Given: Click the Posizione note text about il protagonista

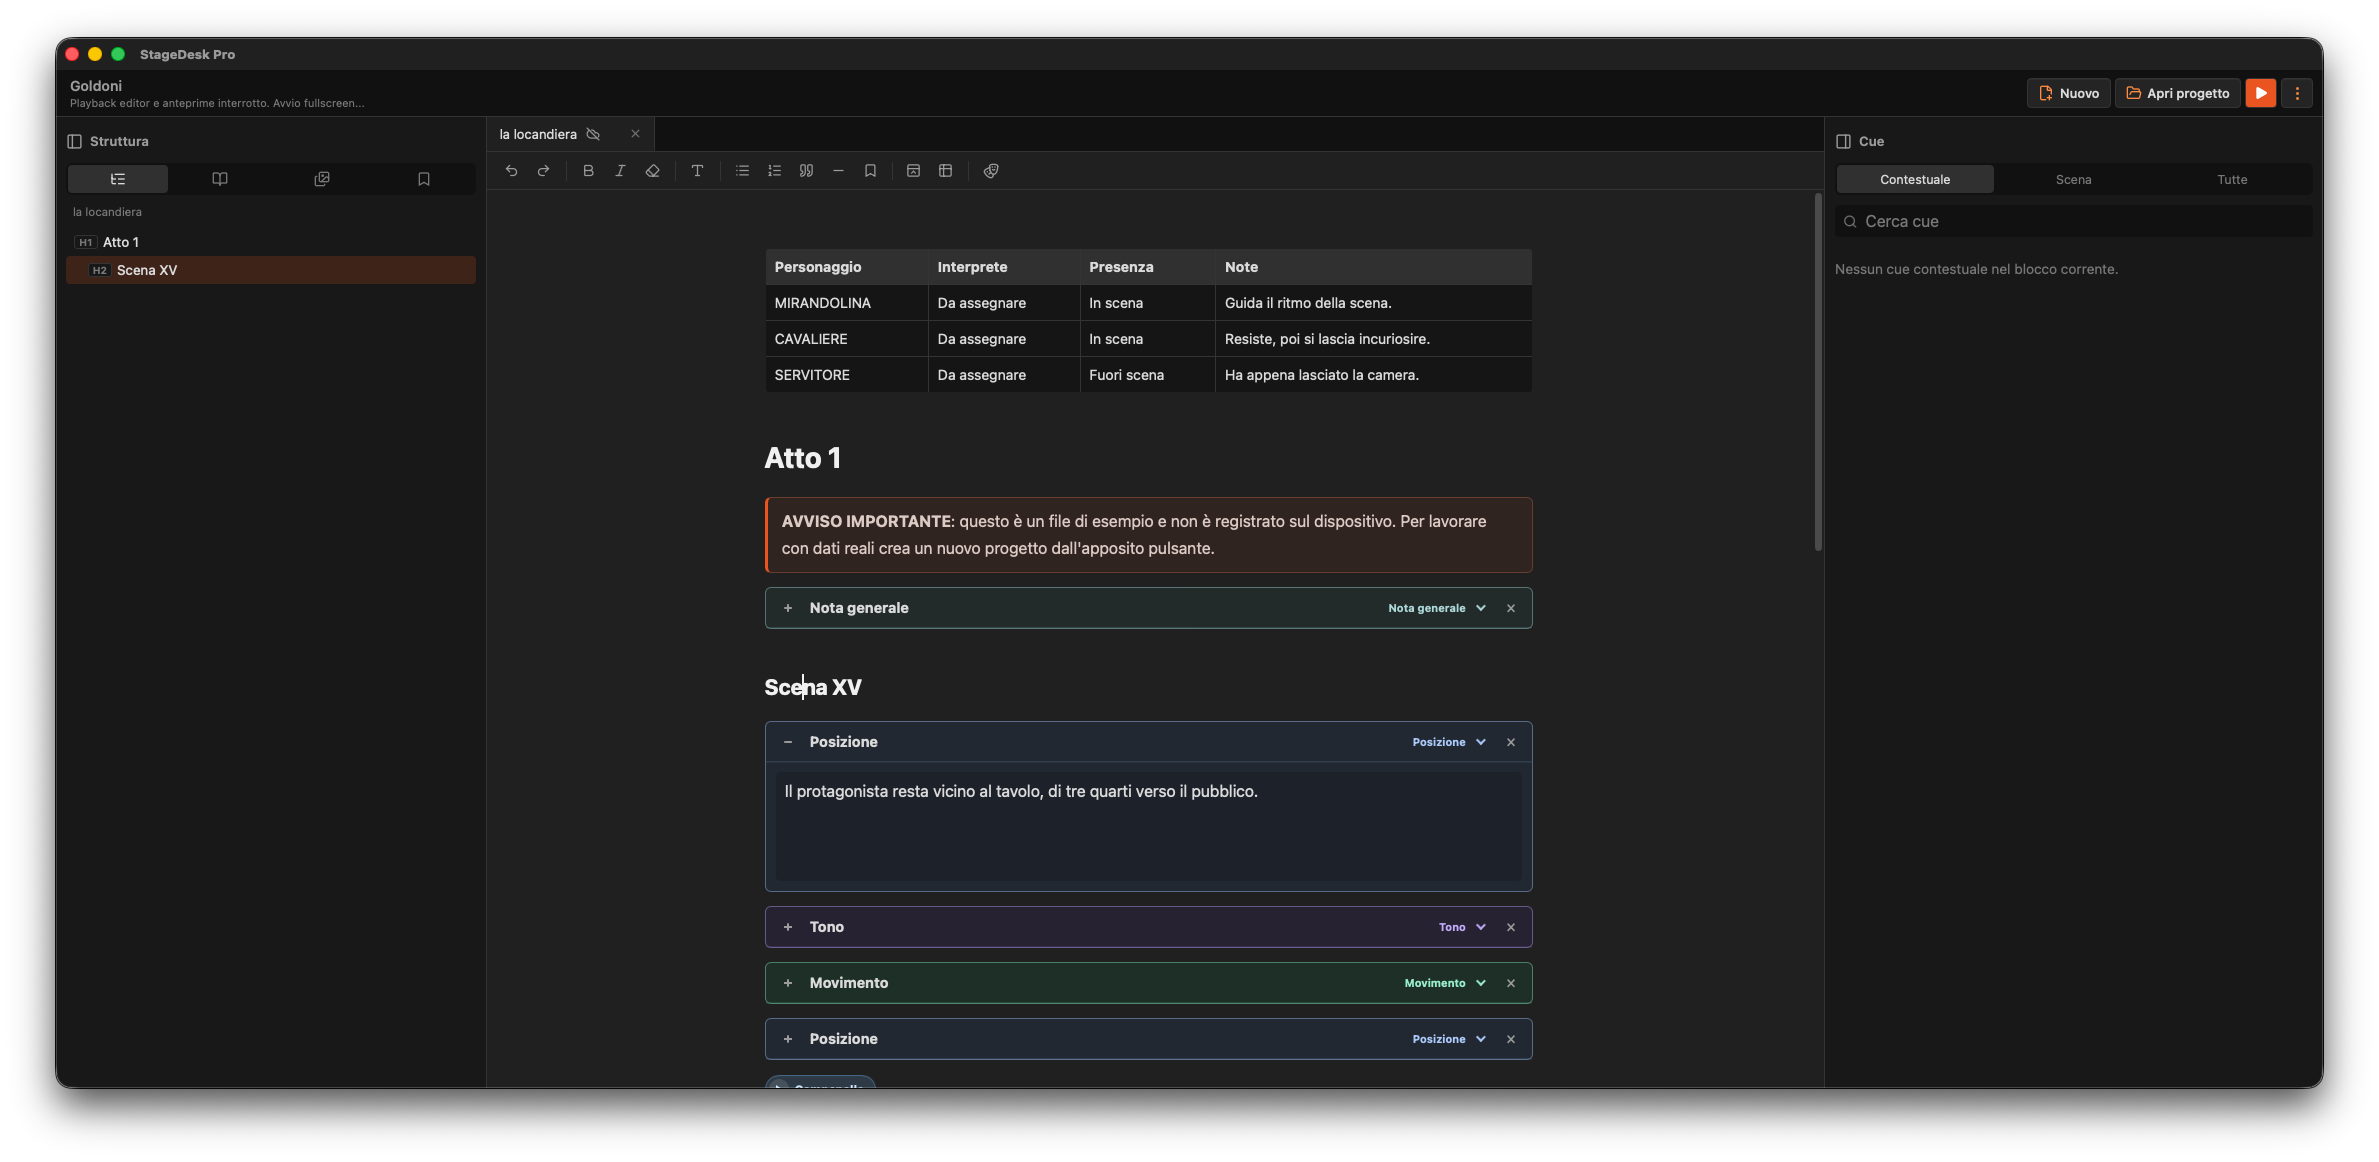Looking at the screenshot, I should [1021, 791].
